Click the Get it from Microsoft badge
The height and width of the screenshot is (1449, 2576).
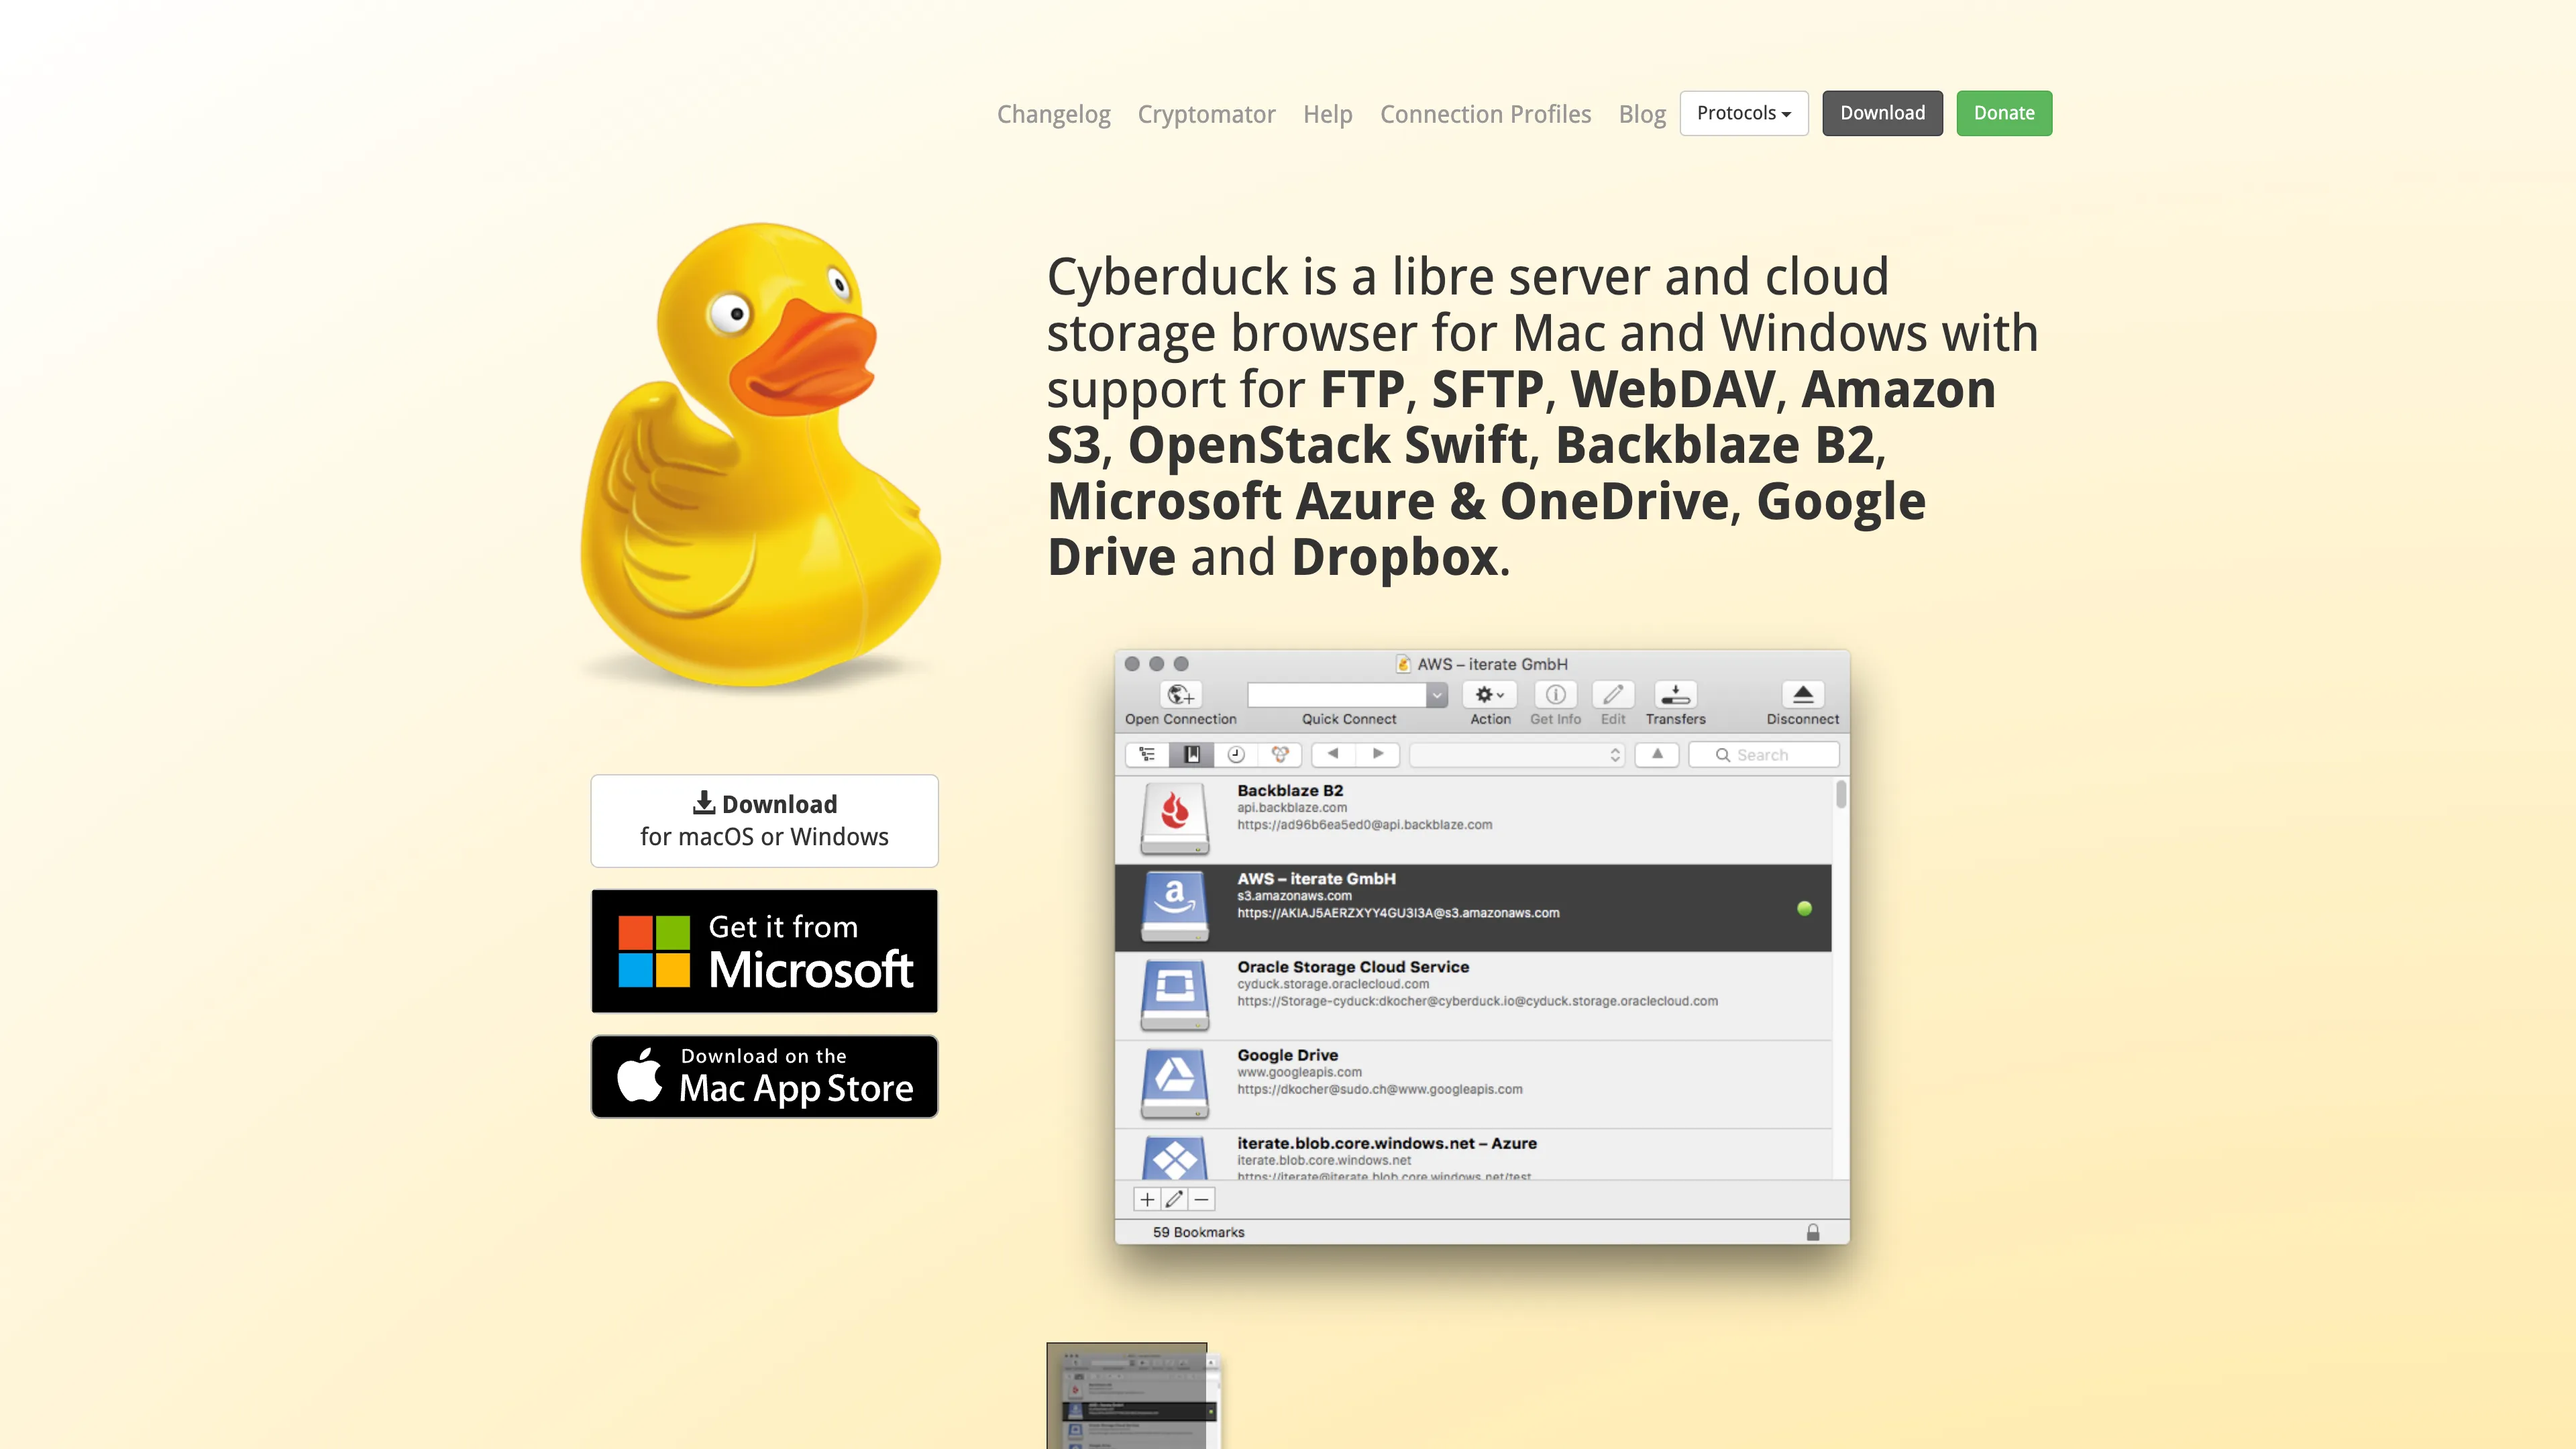[x=764, y=951]
